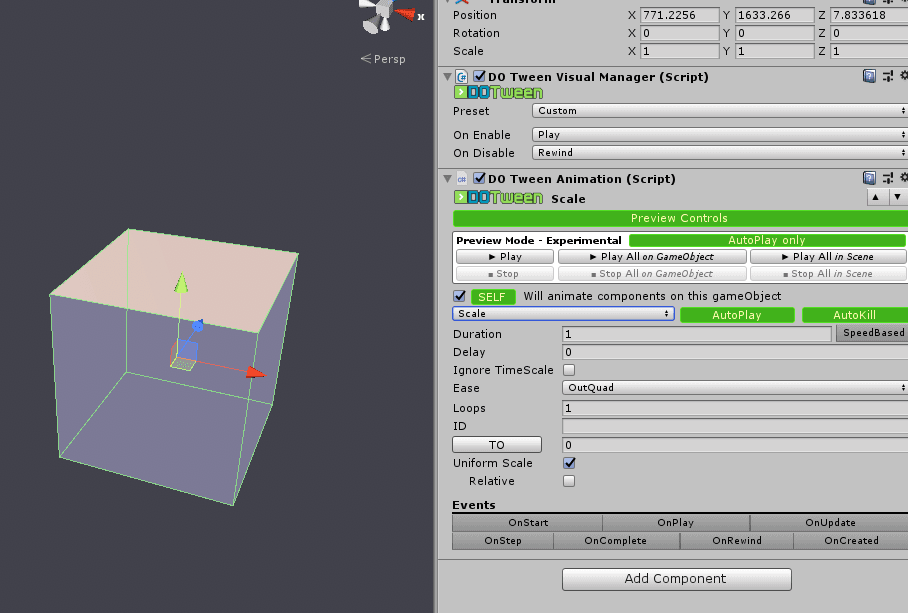Open the On Enable dropdown

pyautogui.click(x=719, y=135)
